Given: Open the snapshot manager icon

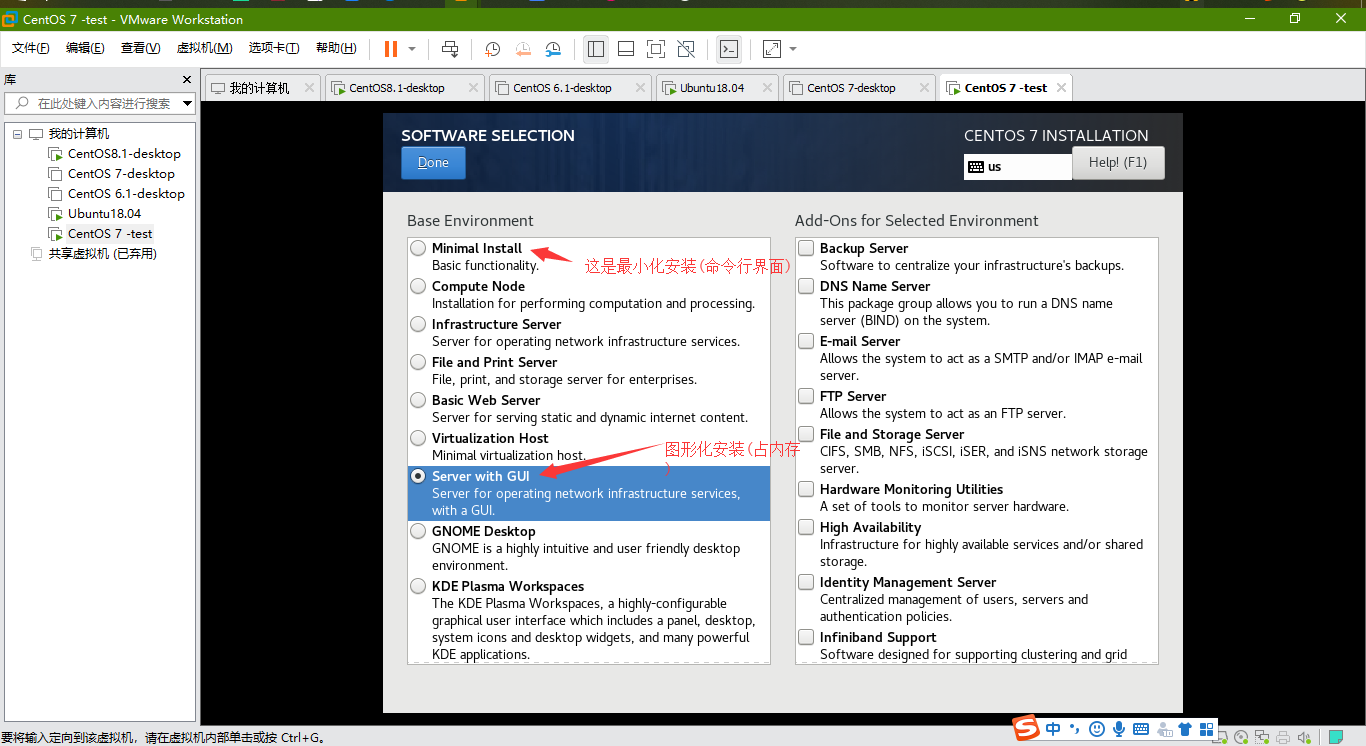Looking at the screenshot, I should [x=553, y=48].
